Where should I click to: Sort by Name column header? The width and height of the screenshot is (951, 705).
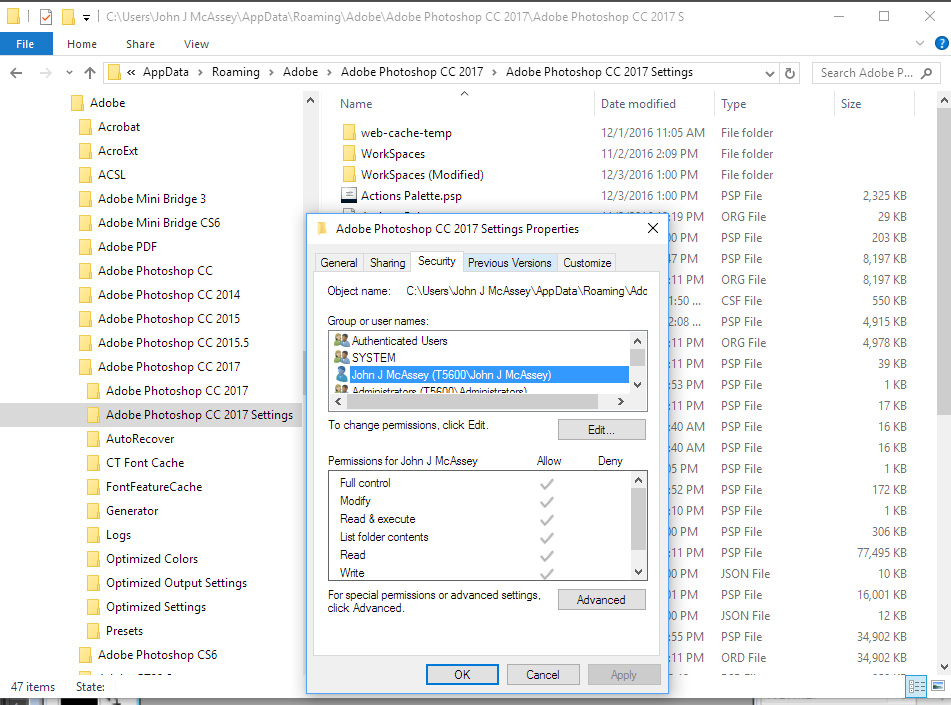[x=356, y=104]
